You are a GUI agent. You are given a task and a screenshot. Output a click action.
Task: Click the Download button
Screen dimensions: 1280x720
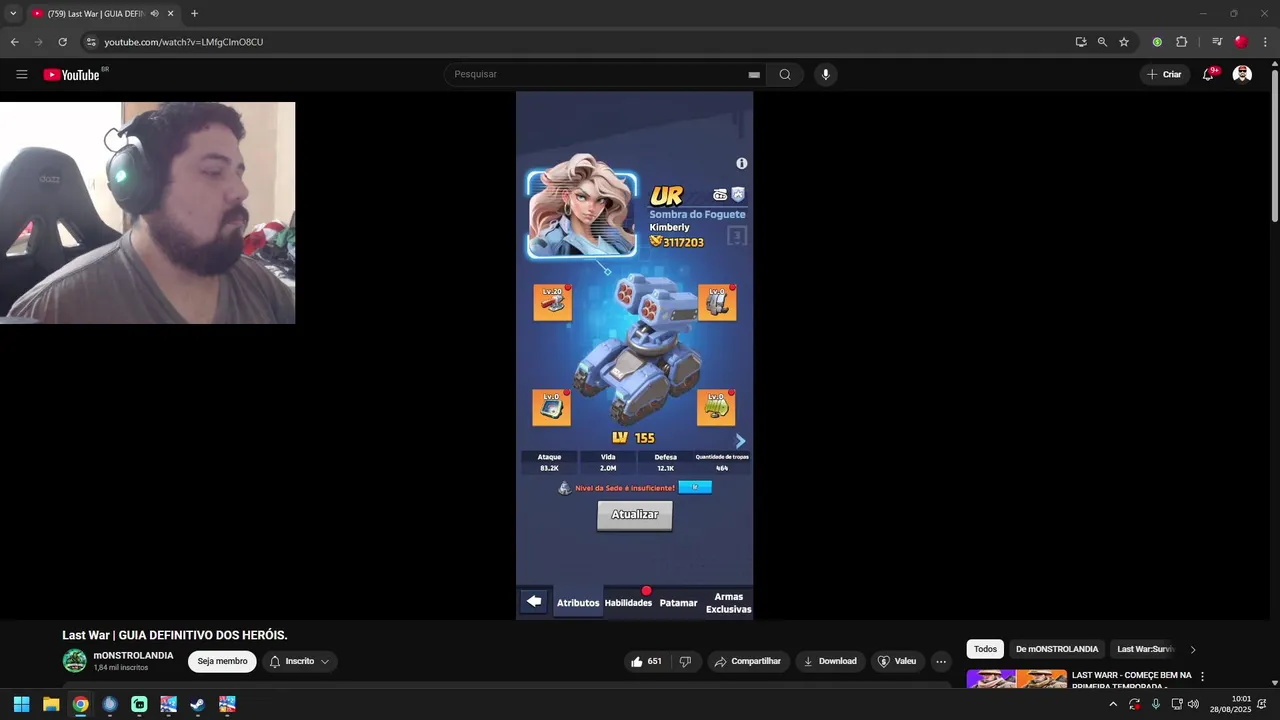click(x=830, y=661)
